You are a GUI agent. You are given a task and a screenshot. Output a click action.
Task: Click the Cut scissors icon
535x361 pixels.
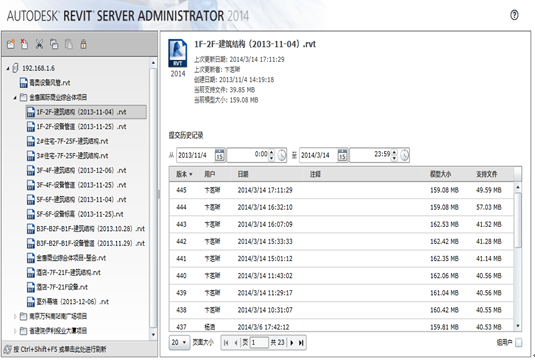pos(39,44)
